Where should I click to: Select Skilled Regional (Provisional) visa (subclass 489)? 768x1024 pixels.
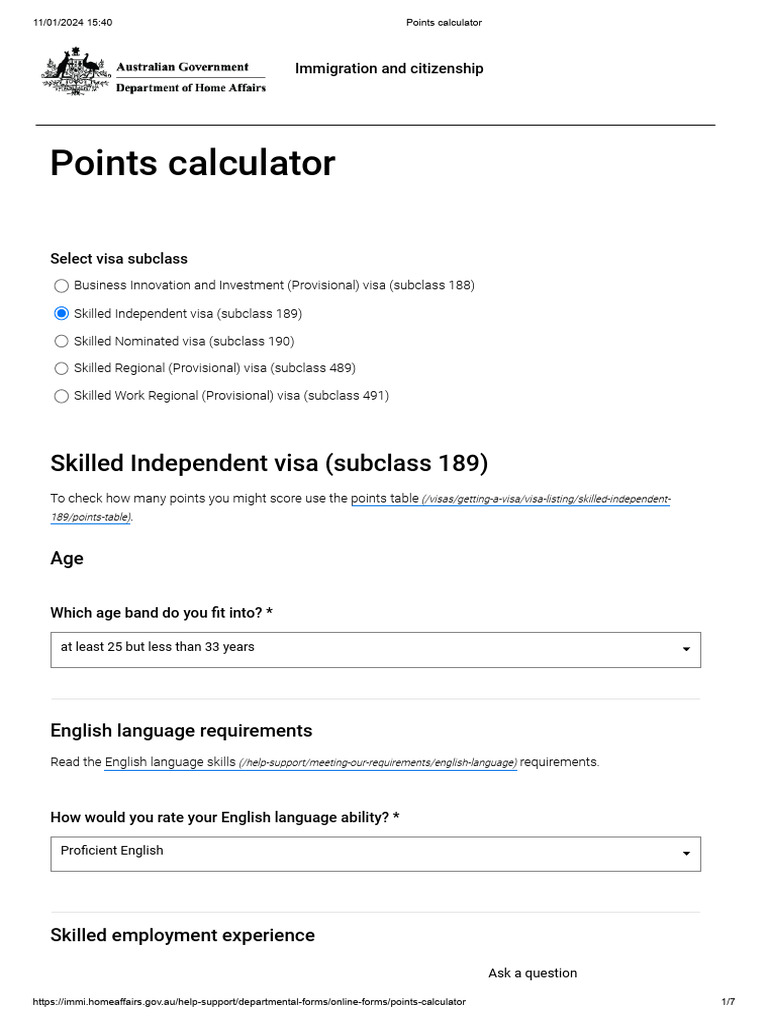[62, 368]
